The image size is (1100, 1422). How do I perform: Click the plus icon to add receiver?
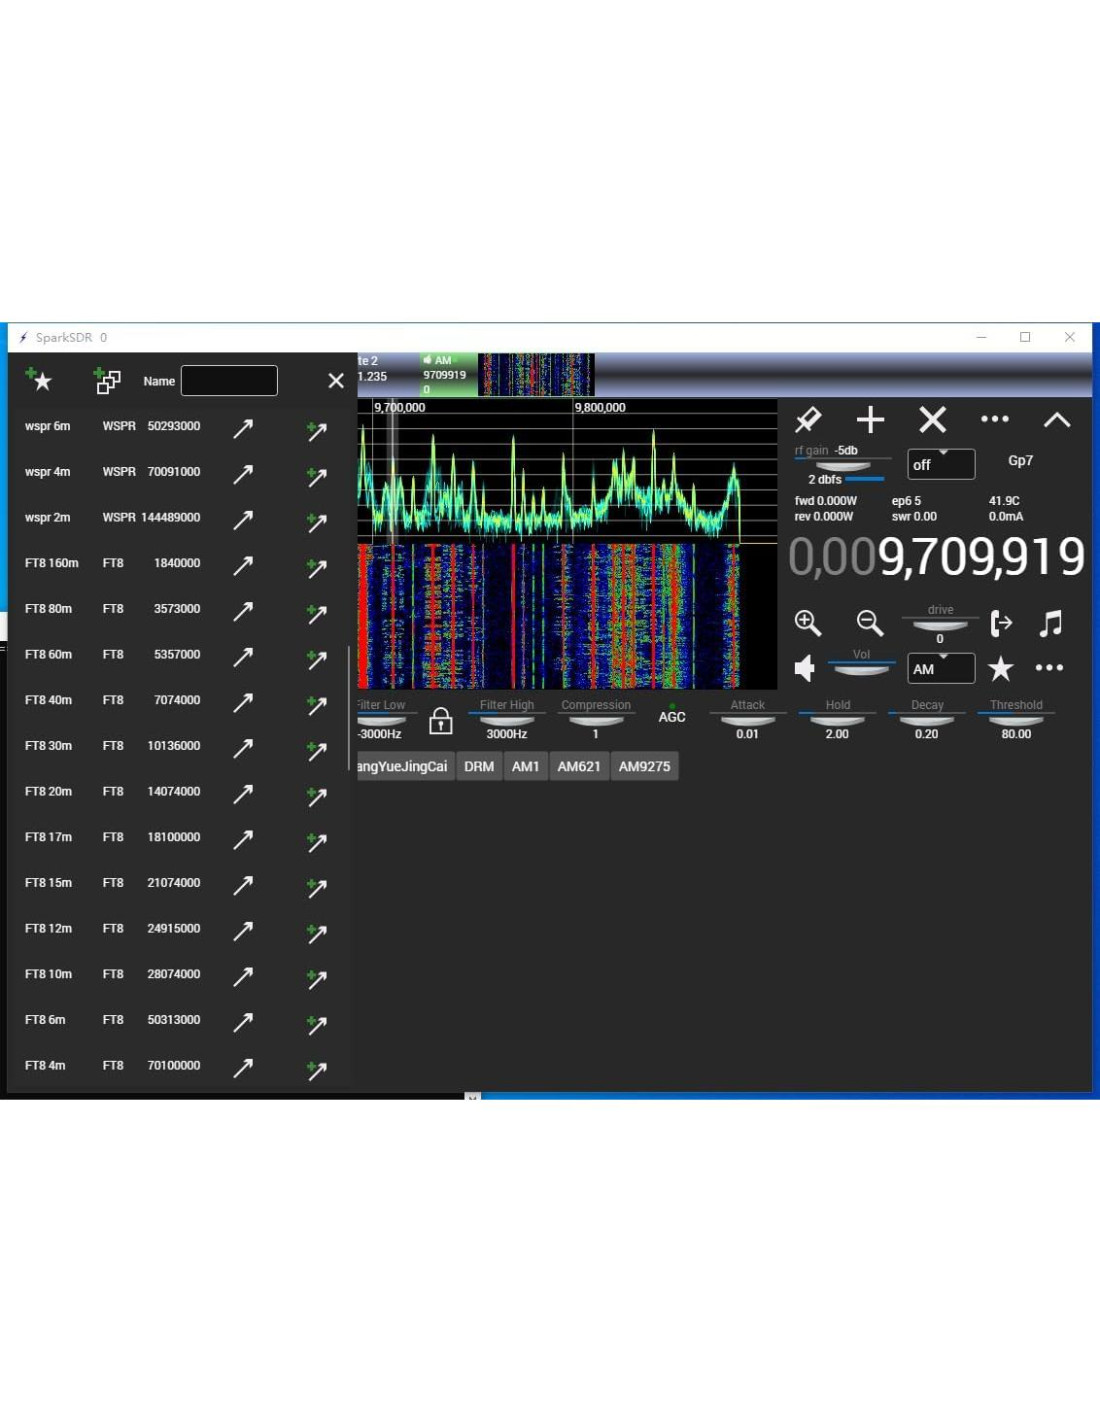(870, 420)
